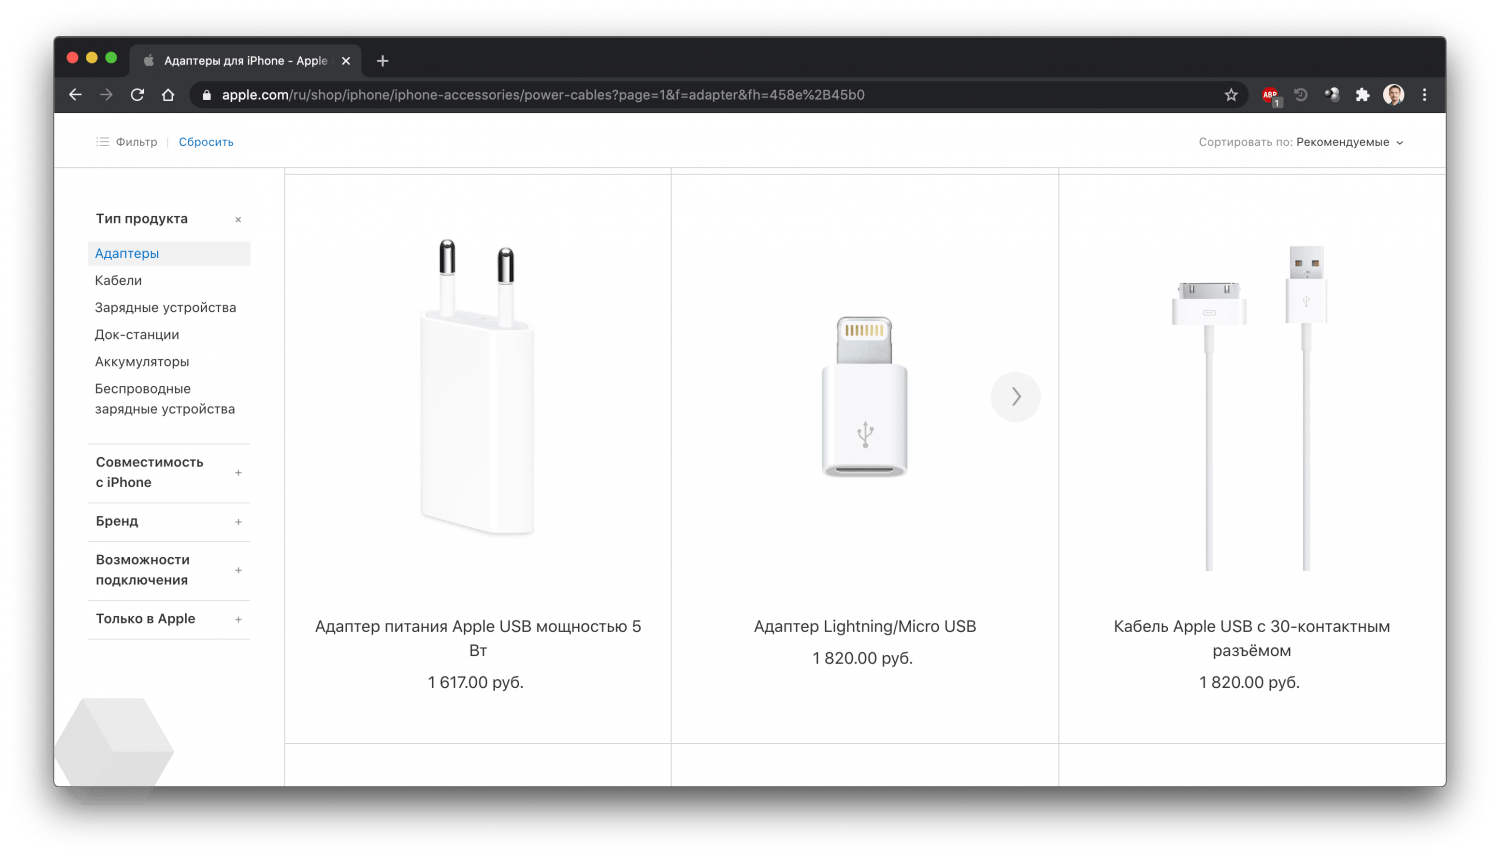Expand the Бренд filter section
The width and height of the screenshot is (1500, 858).
tap(169, 522)
